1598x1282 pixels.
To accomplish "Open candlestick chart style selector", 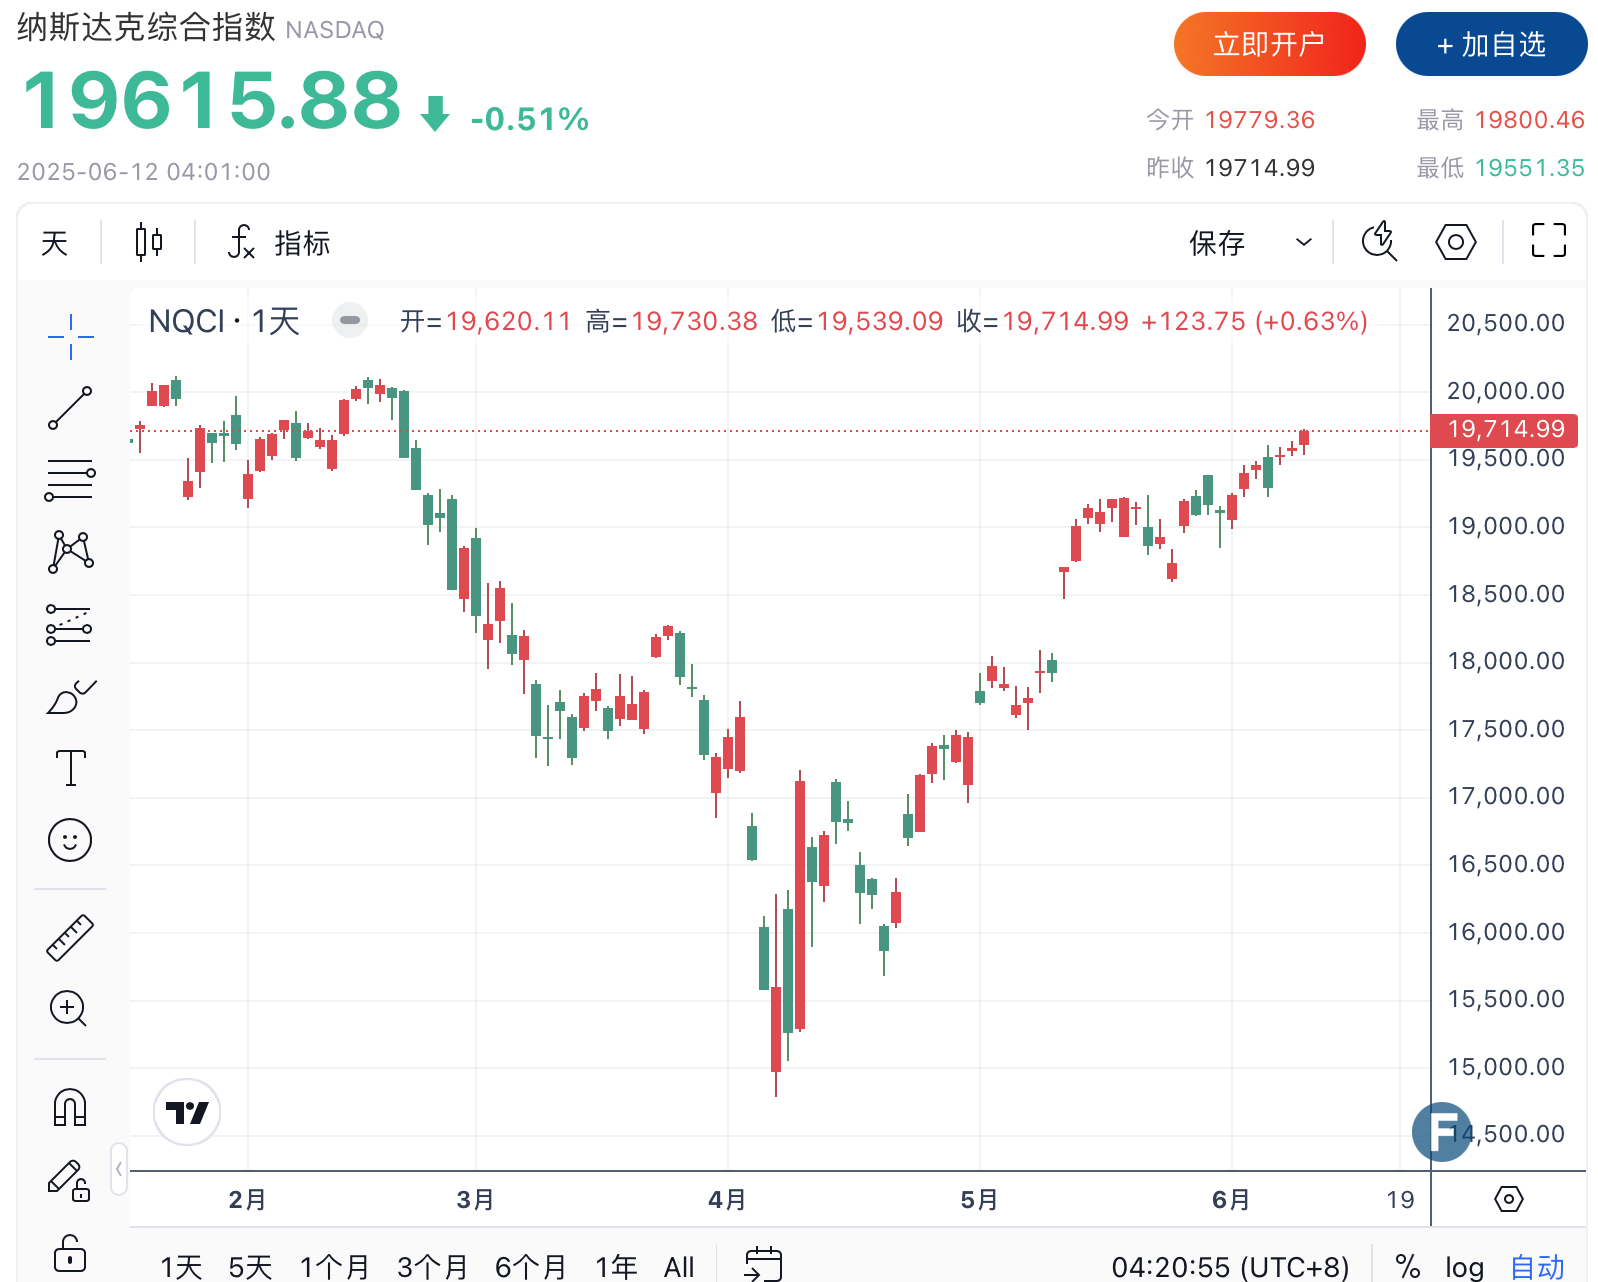I will point(148,242).
